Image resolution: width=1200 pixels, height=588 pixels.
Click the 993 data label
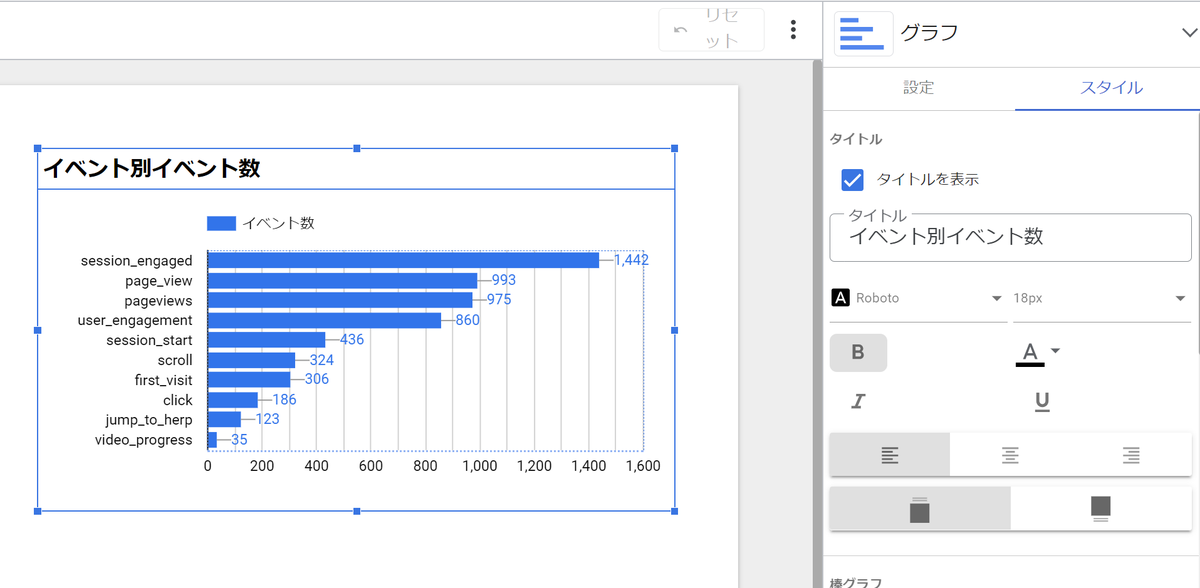(503, 280)
